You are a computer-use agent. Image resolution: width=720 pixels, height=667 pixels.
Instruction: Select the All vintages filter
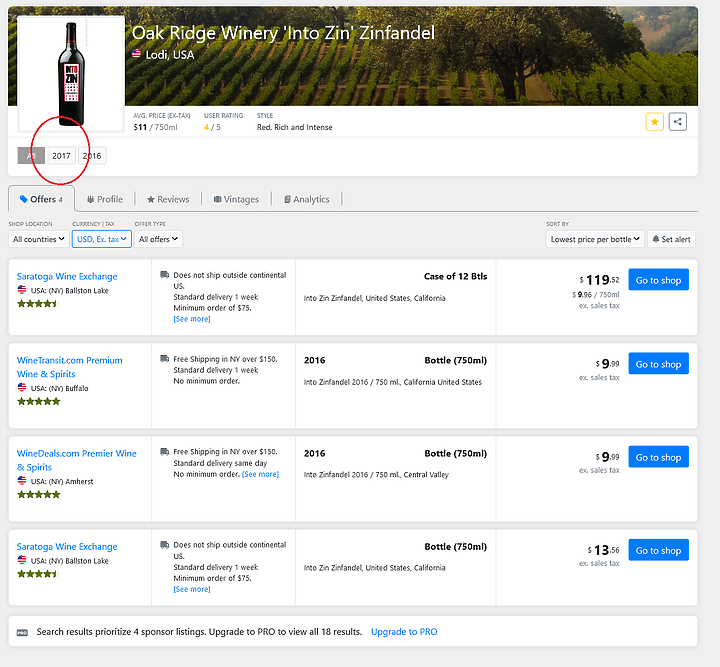point(31,156)
